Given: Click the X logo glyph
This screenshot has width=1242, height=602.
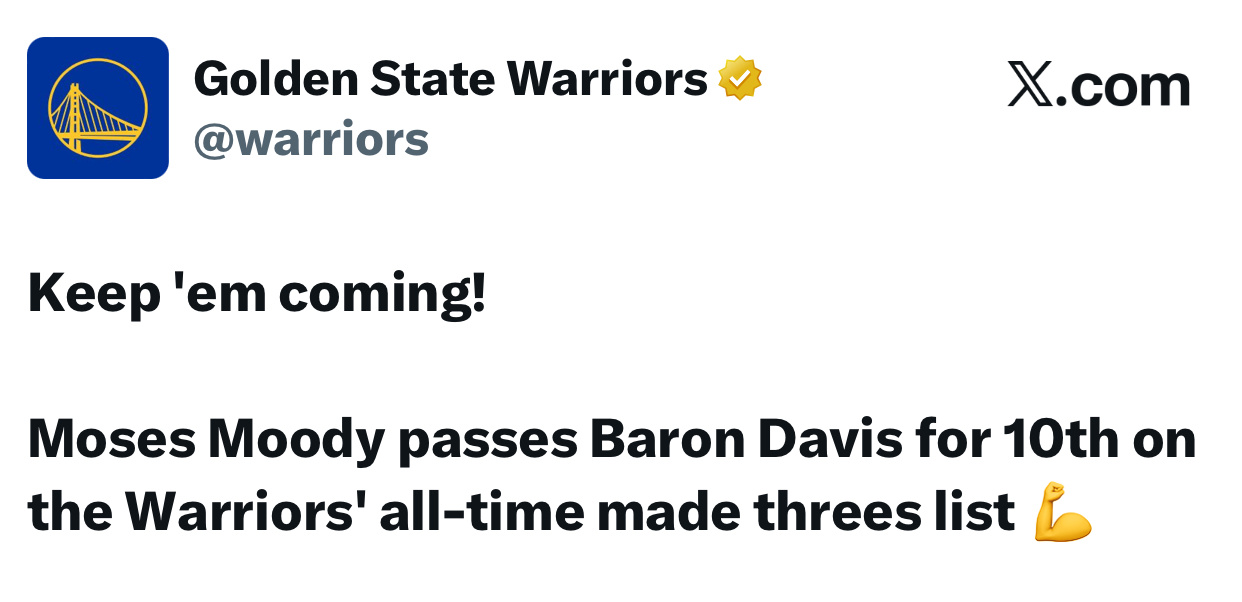Looking at the screenshot, I should point(1027,86).
